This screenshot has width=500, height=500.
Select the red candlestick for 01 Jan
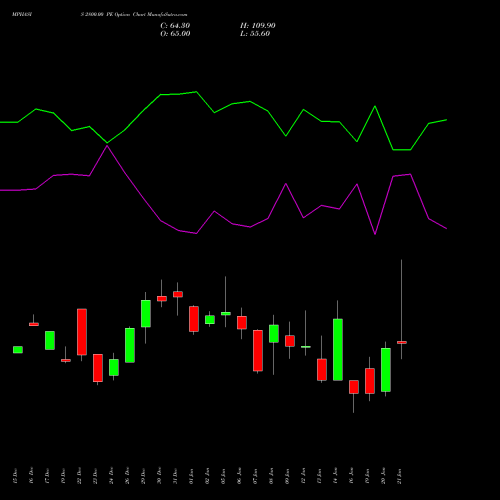coord(194,319)
